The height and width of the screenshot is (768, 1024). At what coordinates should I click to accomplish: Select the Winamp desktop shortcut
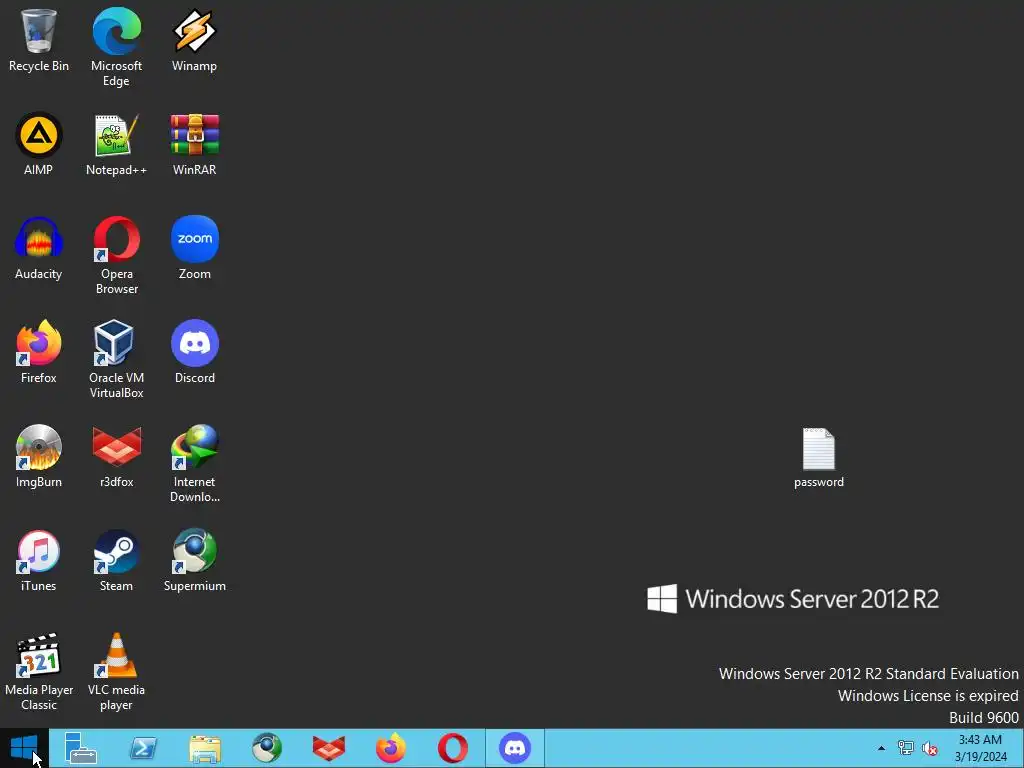coord(195,39)
